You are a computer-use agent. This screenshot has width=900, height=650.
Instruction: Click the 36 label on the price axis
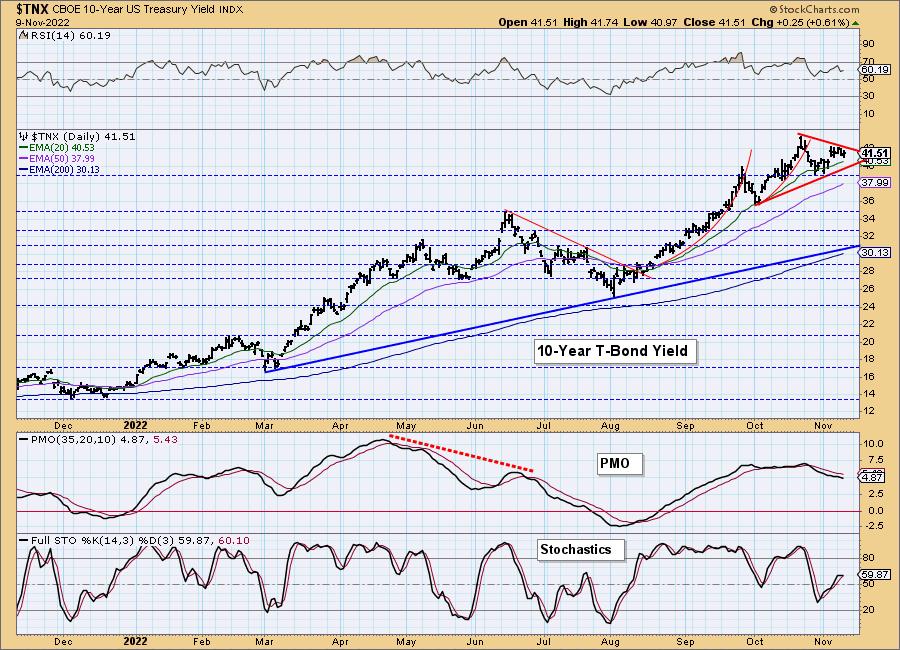pos(868,201)
